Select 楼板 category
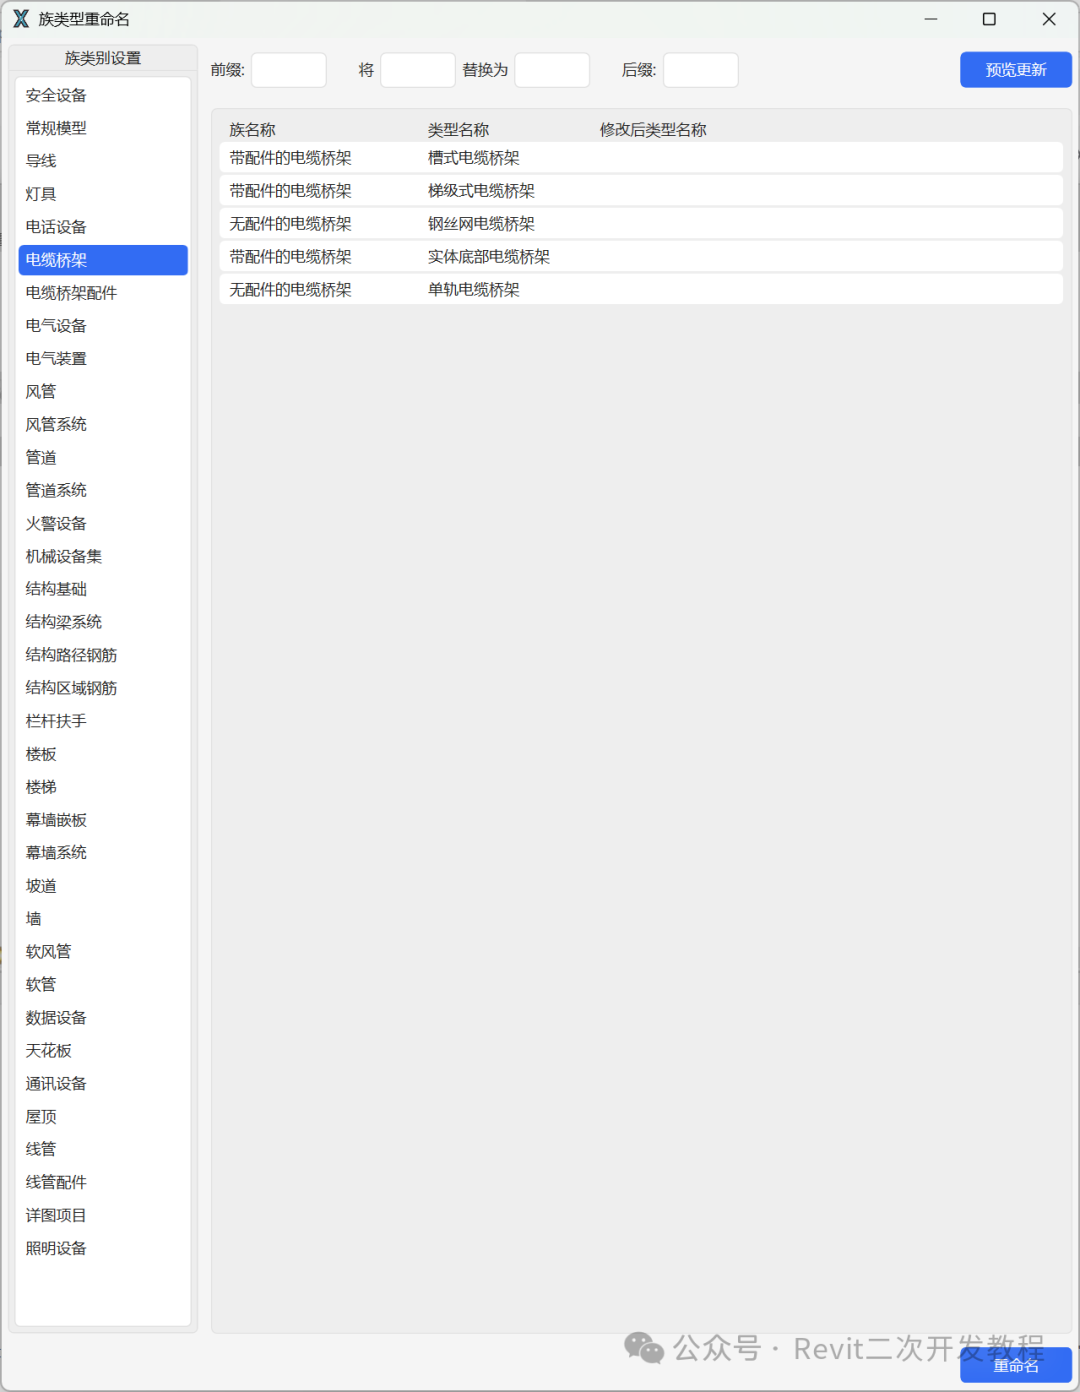 [x=103, y=754]
